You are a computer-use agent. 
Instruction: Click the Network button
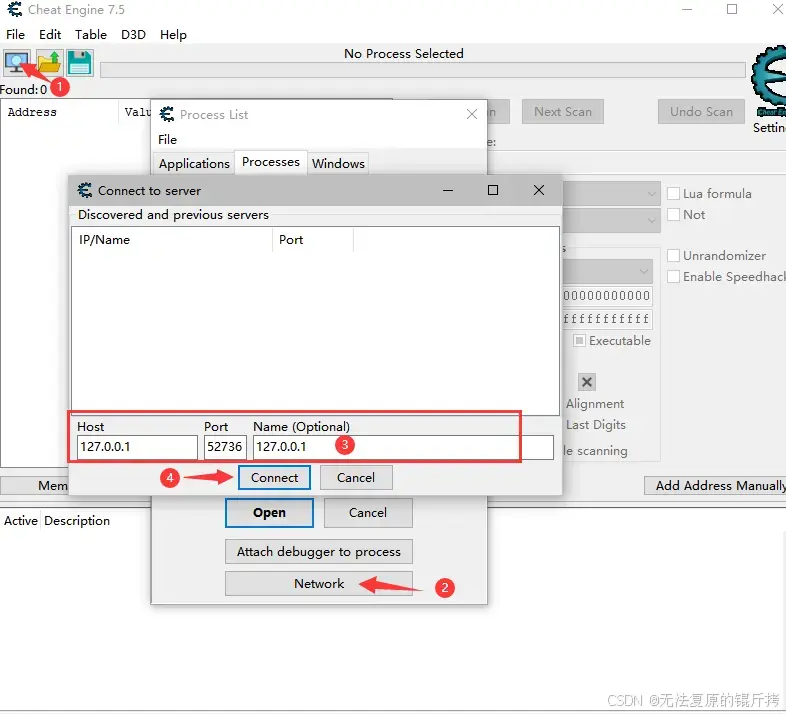(319, 584)
